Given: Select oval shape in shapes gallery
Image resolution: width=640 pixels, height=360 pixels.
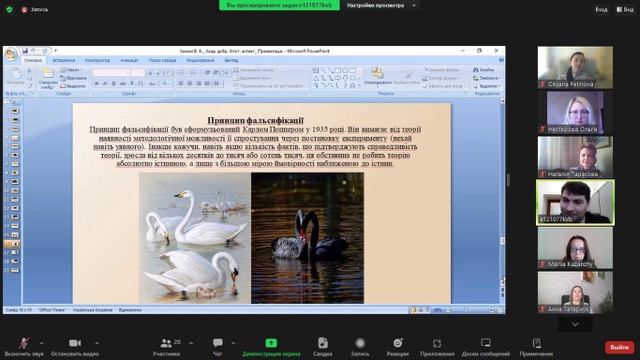Looking at the screenshot, I should point(345,70).
